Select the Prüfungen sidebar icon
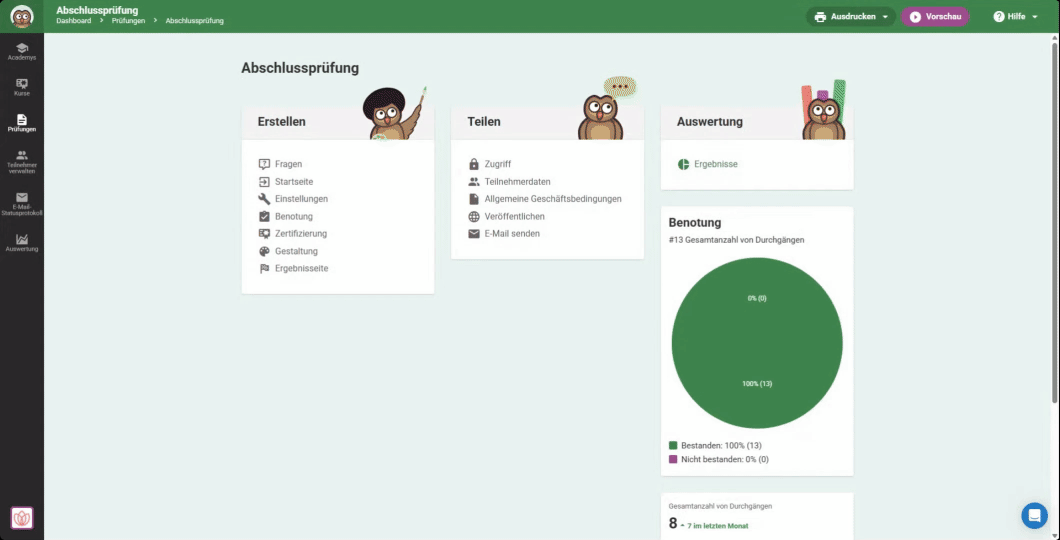The image size is (1060, 540). click(22, 123)
